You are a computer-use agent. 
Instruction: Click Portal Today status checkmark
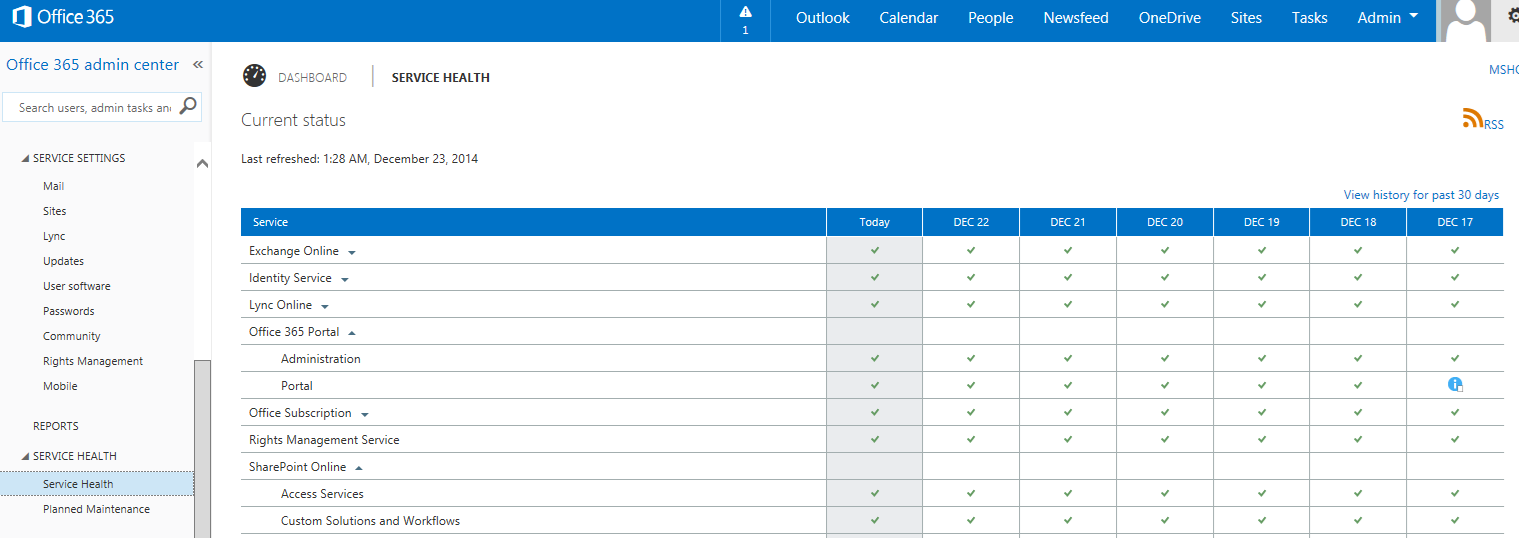[875, 385]
